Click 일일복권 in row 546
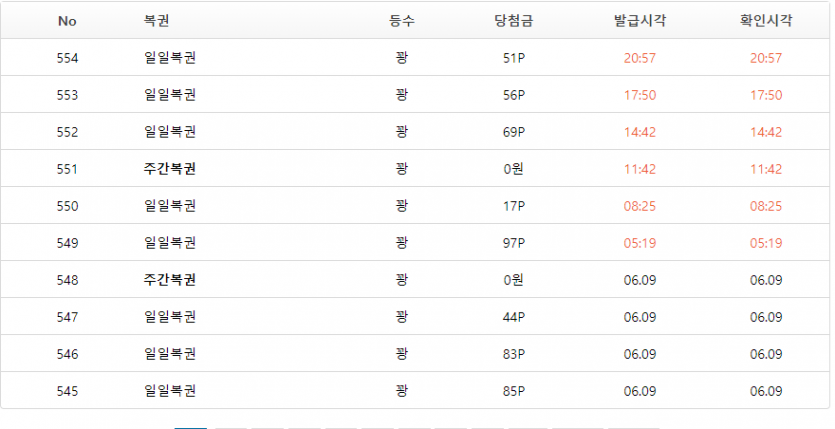Viewport: 835px width, 429px height. [x=170, y=354]
